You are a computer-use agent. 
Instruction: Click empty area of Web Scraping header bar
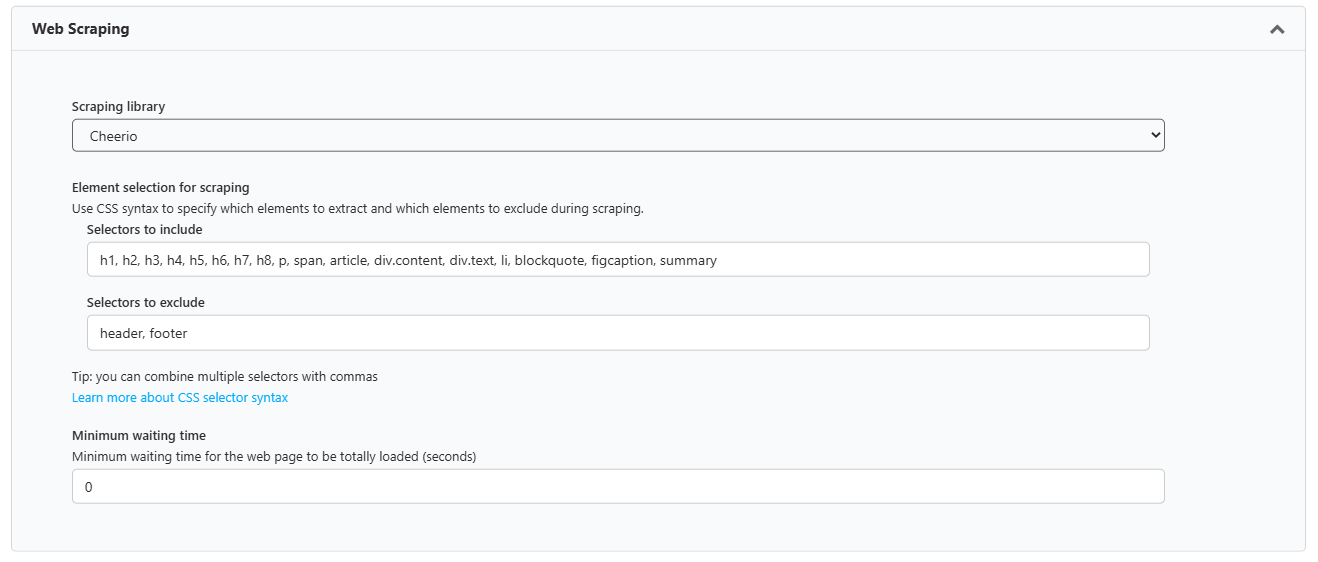click(x=700, y=29)
